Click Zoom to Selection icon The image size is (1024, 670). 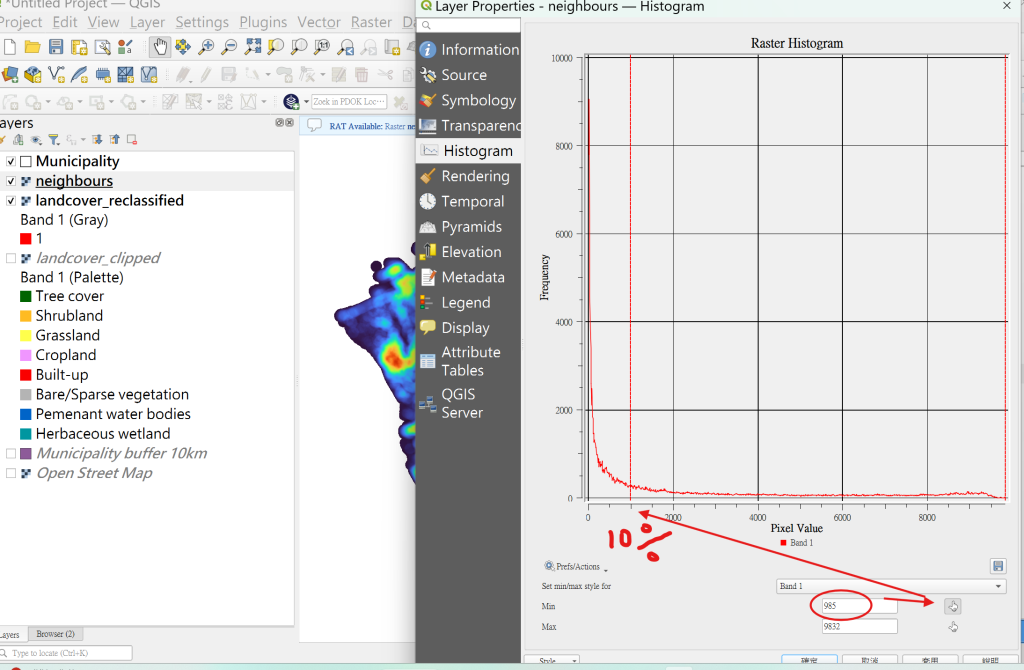[x=276, y=47]
